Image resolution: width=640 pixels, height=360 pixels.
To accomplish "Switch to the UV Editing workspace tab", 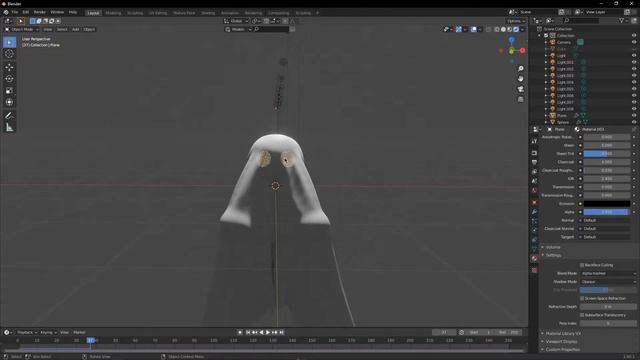I will click(x=158, y=13).
